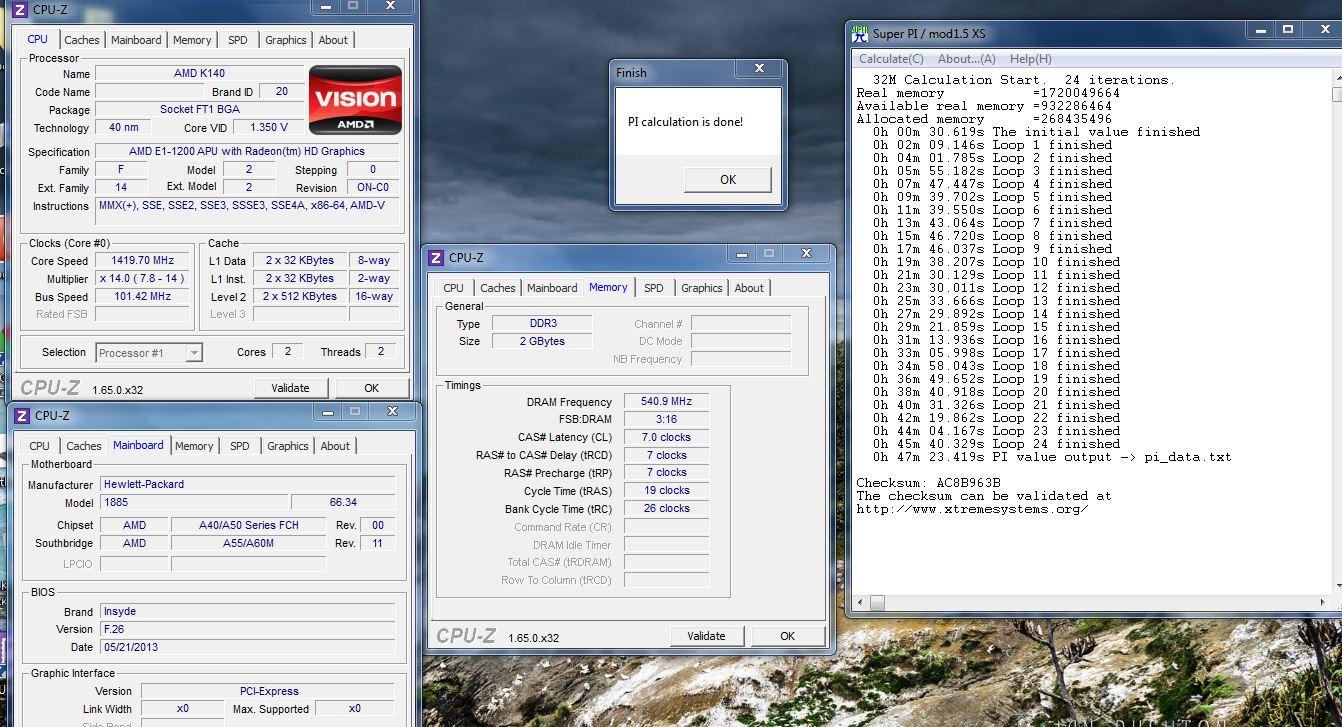Select Graphics tab in bottom-left CPU-Z window
Viewport: 1342px width, 727px height.
[x=288, y=446]
